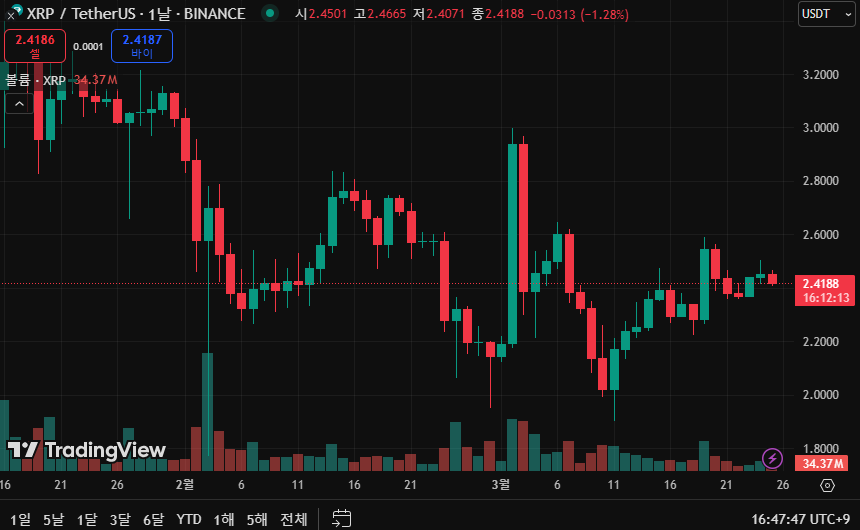Select the 3달 time range
This screenshot has height=530, width=860.
(120, 519)
